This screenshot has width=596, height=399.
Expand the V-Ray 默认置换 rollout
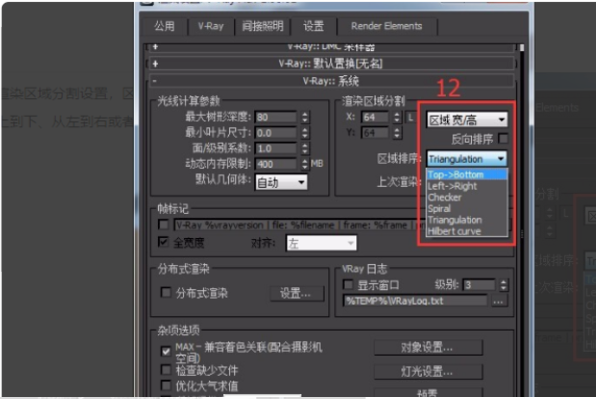(x=330, y=63)
